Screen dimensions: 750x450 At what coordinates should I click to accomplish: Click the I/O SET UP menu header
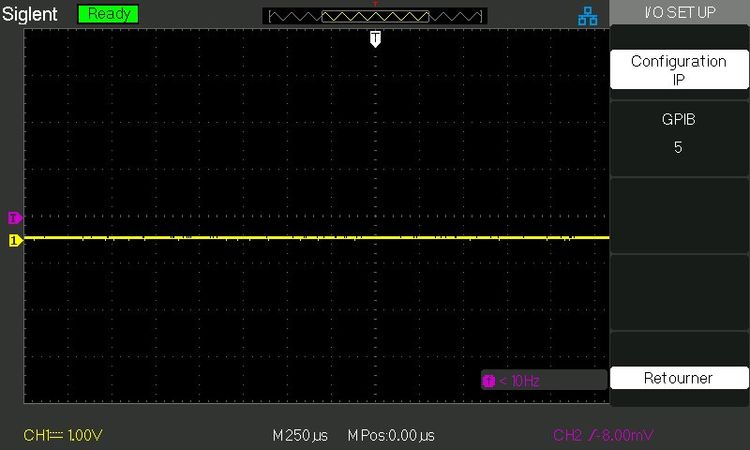[679, 11]
